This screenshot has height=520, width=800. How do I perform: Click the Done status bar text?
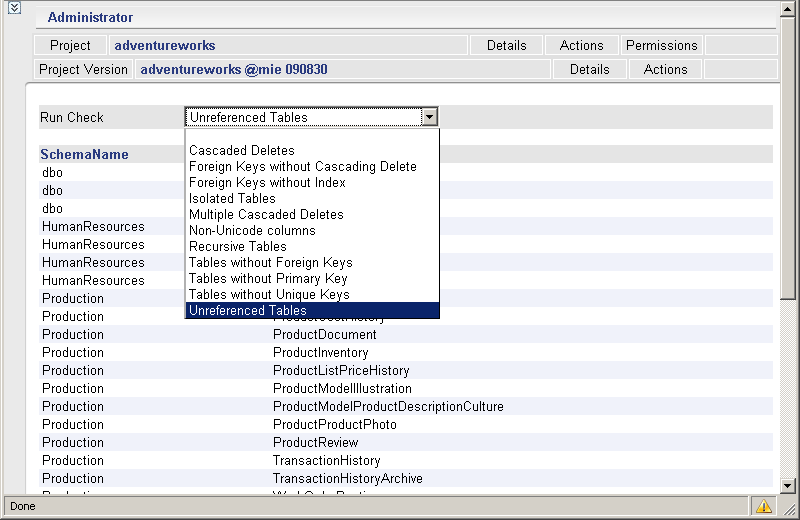click(22, 506)
